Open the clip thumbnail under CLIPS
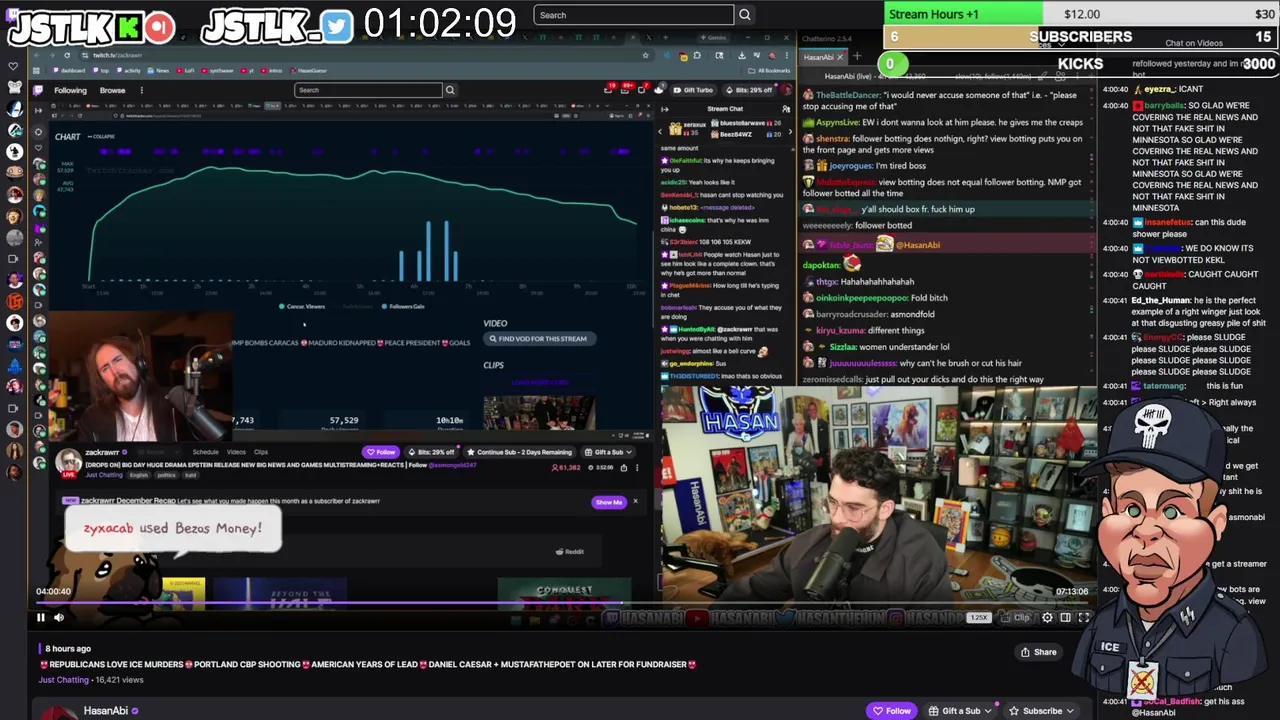1280x720 pixels. (x=539, y=411)
